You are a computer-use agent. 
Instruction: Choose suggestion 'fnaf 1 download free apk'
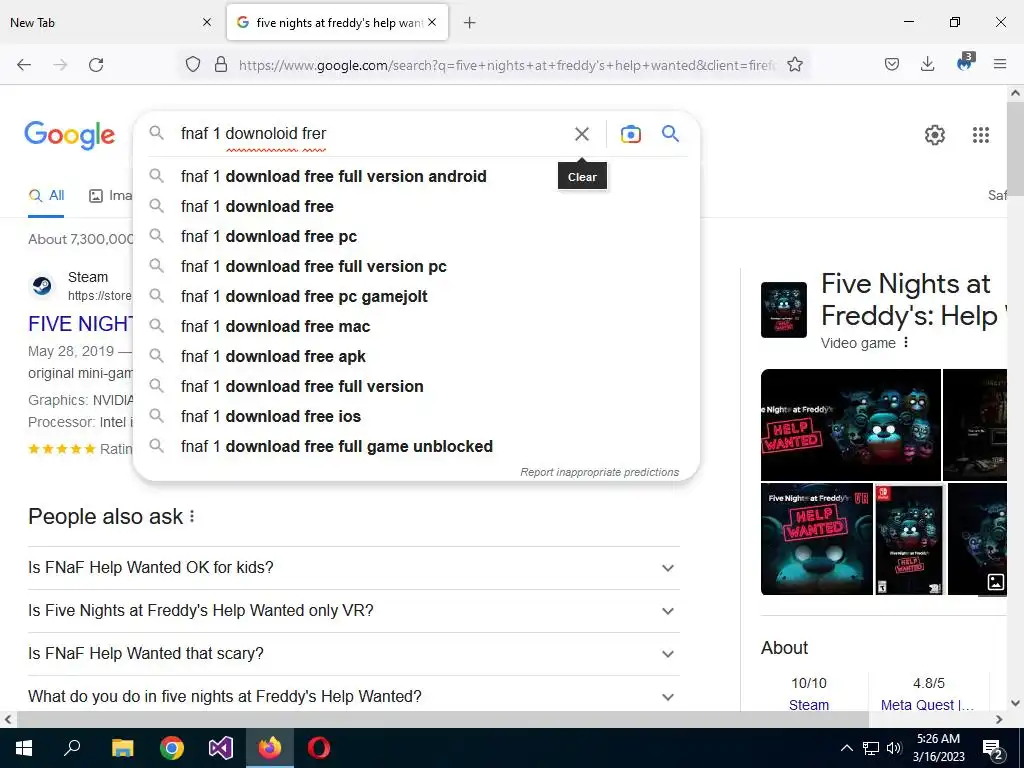pos(416,357)
